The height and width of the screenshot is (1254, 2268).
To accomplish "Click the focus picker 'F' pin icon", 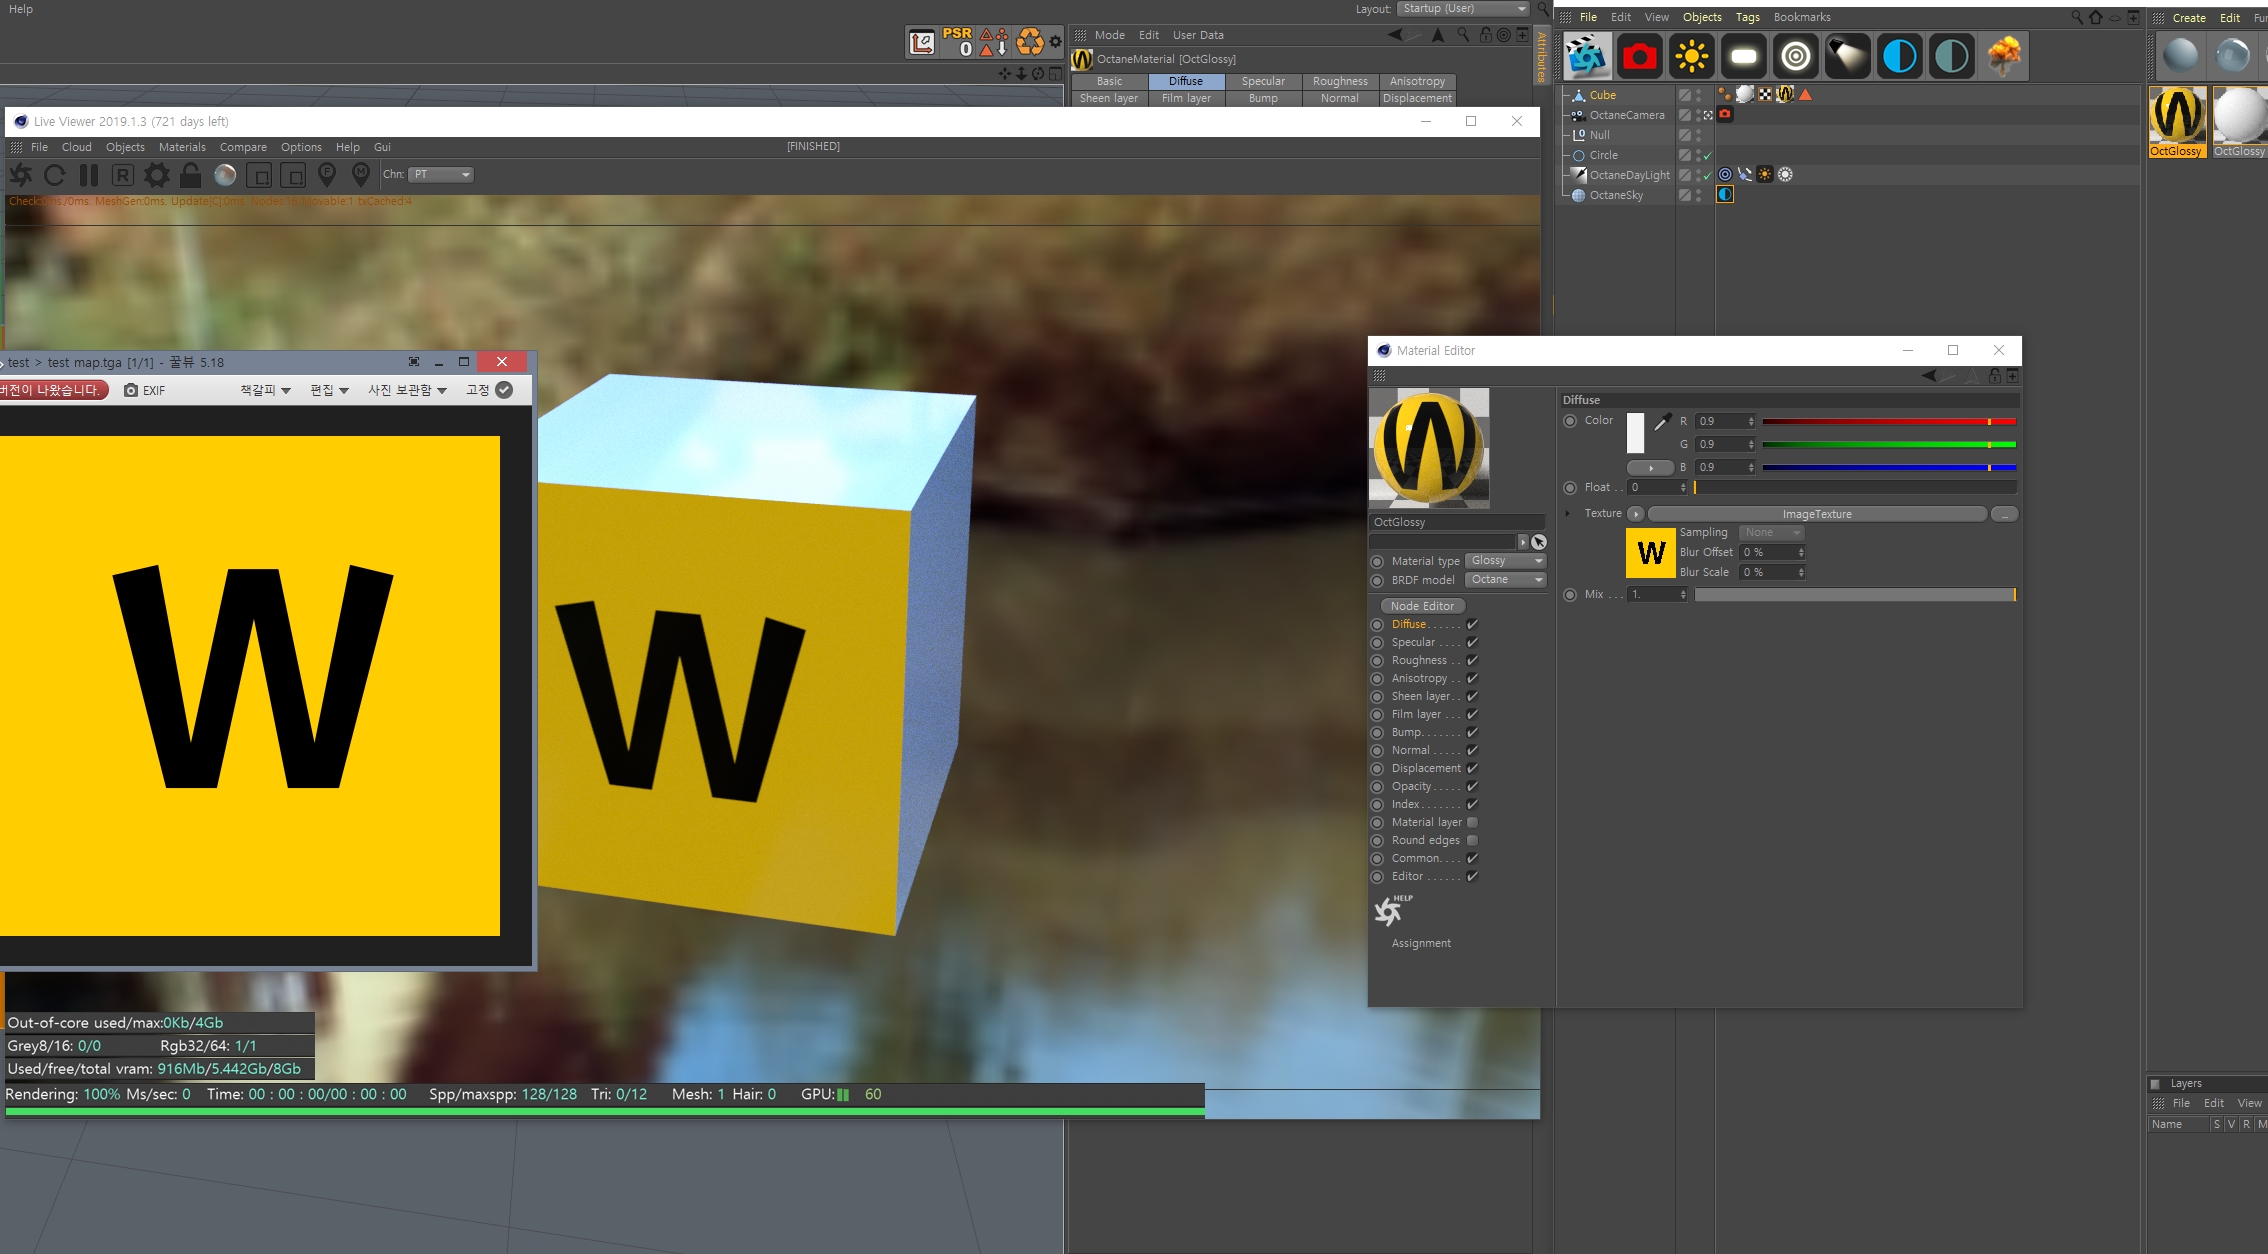I will pos(327,175).
